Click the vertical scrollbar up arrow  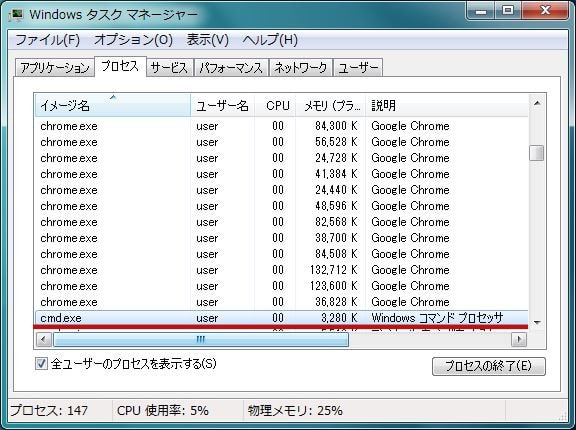pyautogui.click(x=537, y=104)
